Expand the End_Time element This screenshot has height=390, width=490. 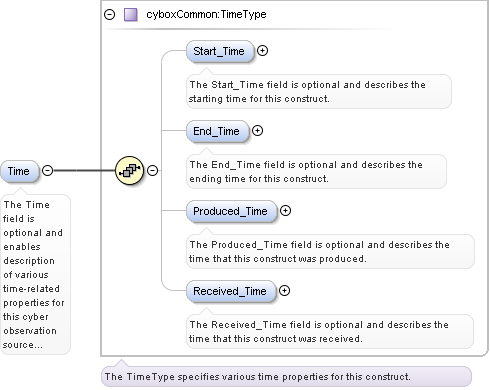click(x=257, y=131)
